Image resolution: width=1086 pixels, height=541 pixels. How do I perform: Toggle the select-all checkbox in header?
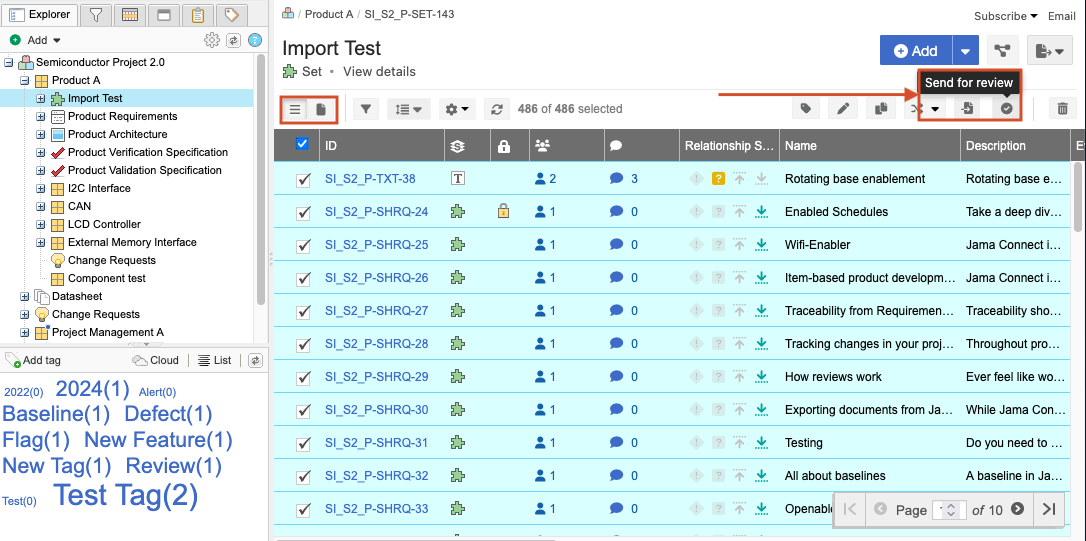(x=302, y=144)
